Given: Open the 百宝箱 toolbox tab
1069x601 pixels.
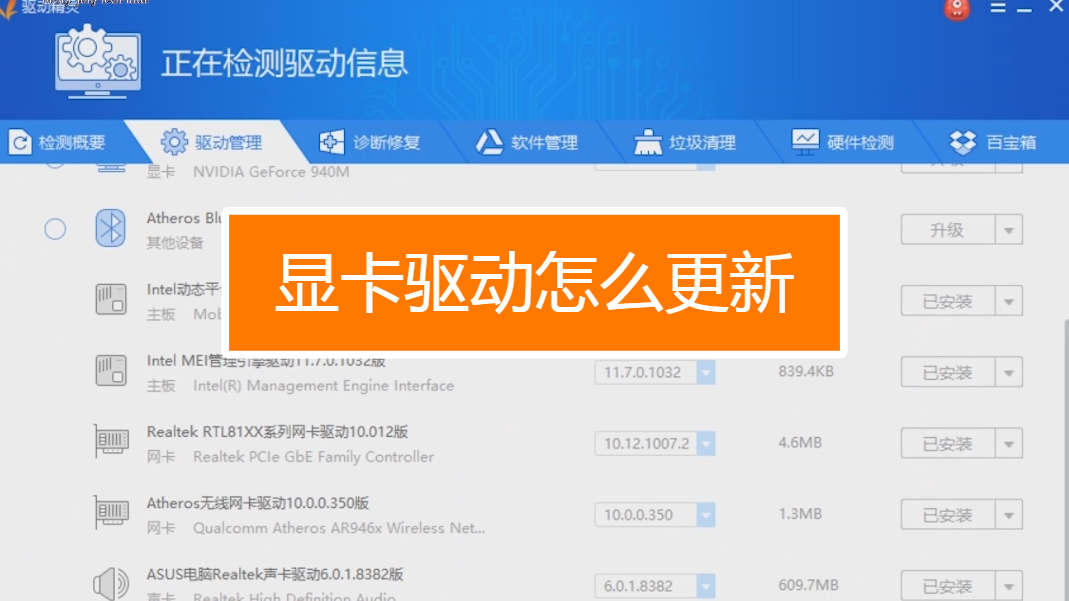Looking at the screenshot, I should point(993,142).
